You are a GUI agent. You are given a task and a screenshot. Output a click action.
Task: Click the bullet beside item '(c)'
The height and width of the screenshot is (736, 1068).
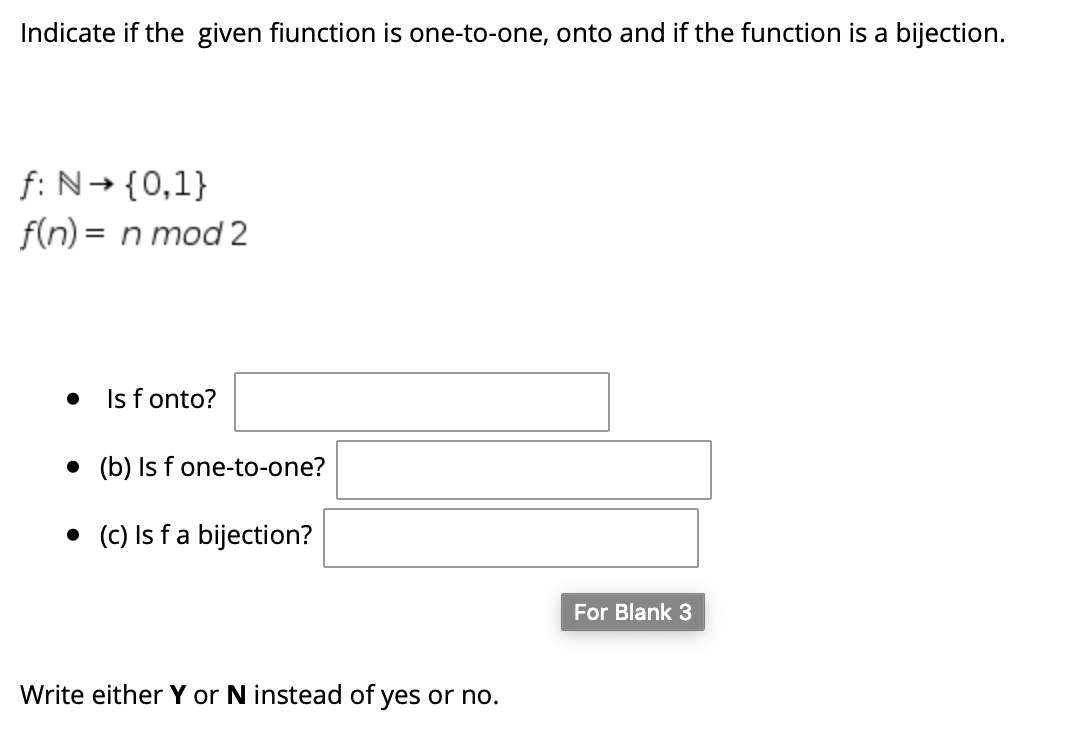click(x=72, y=535)
